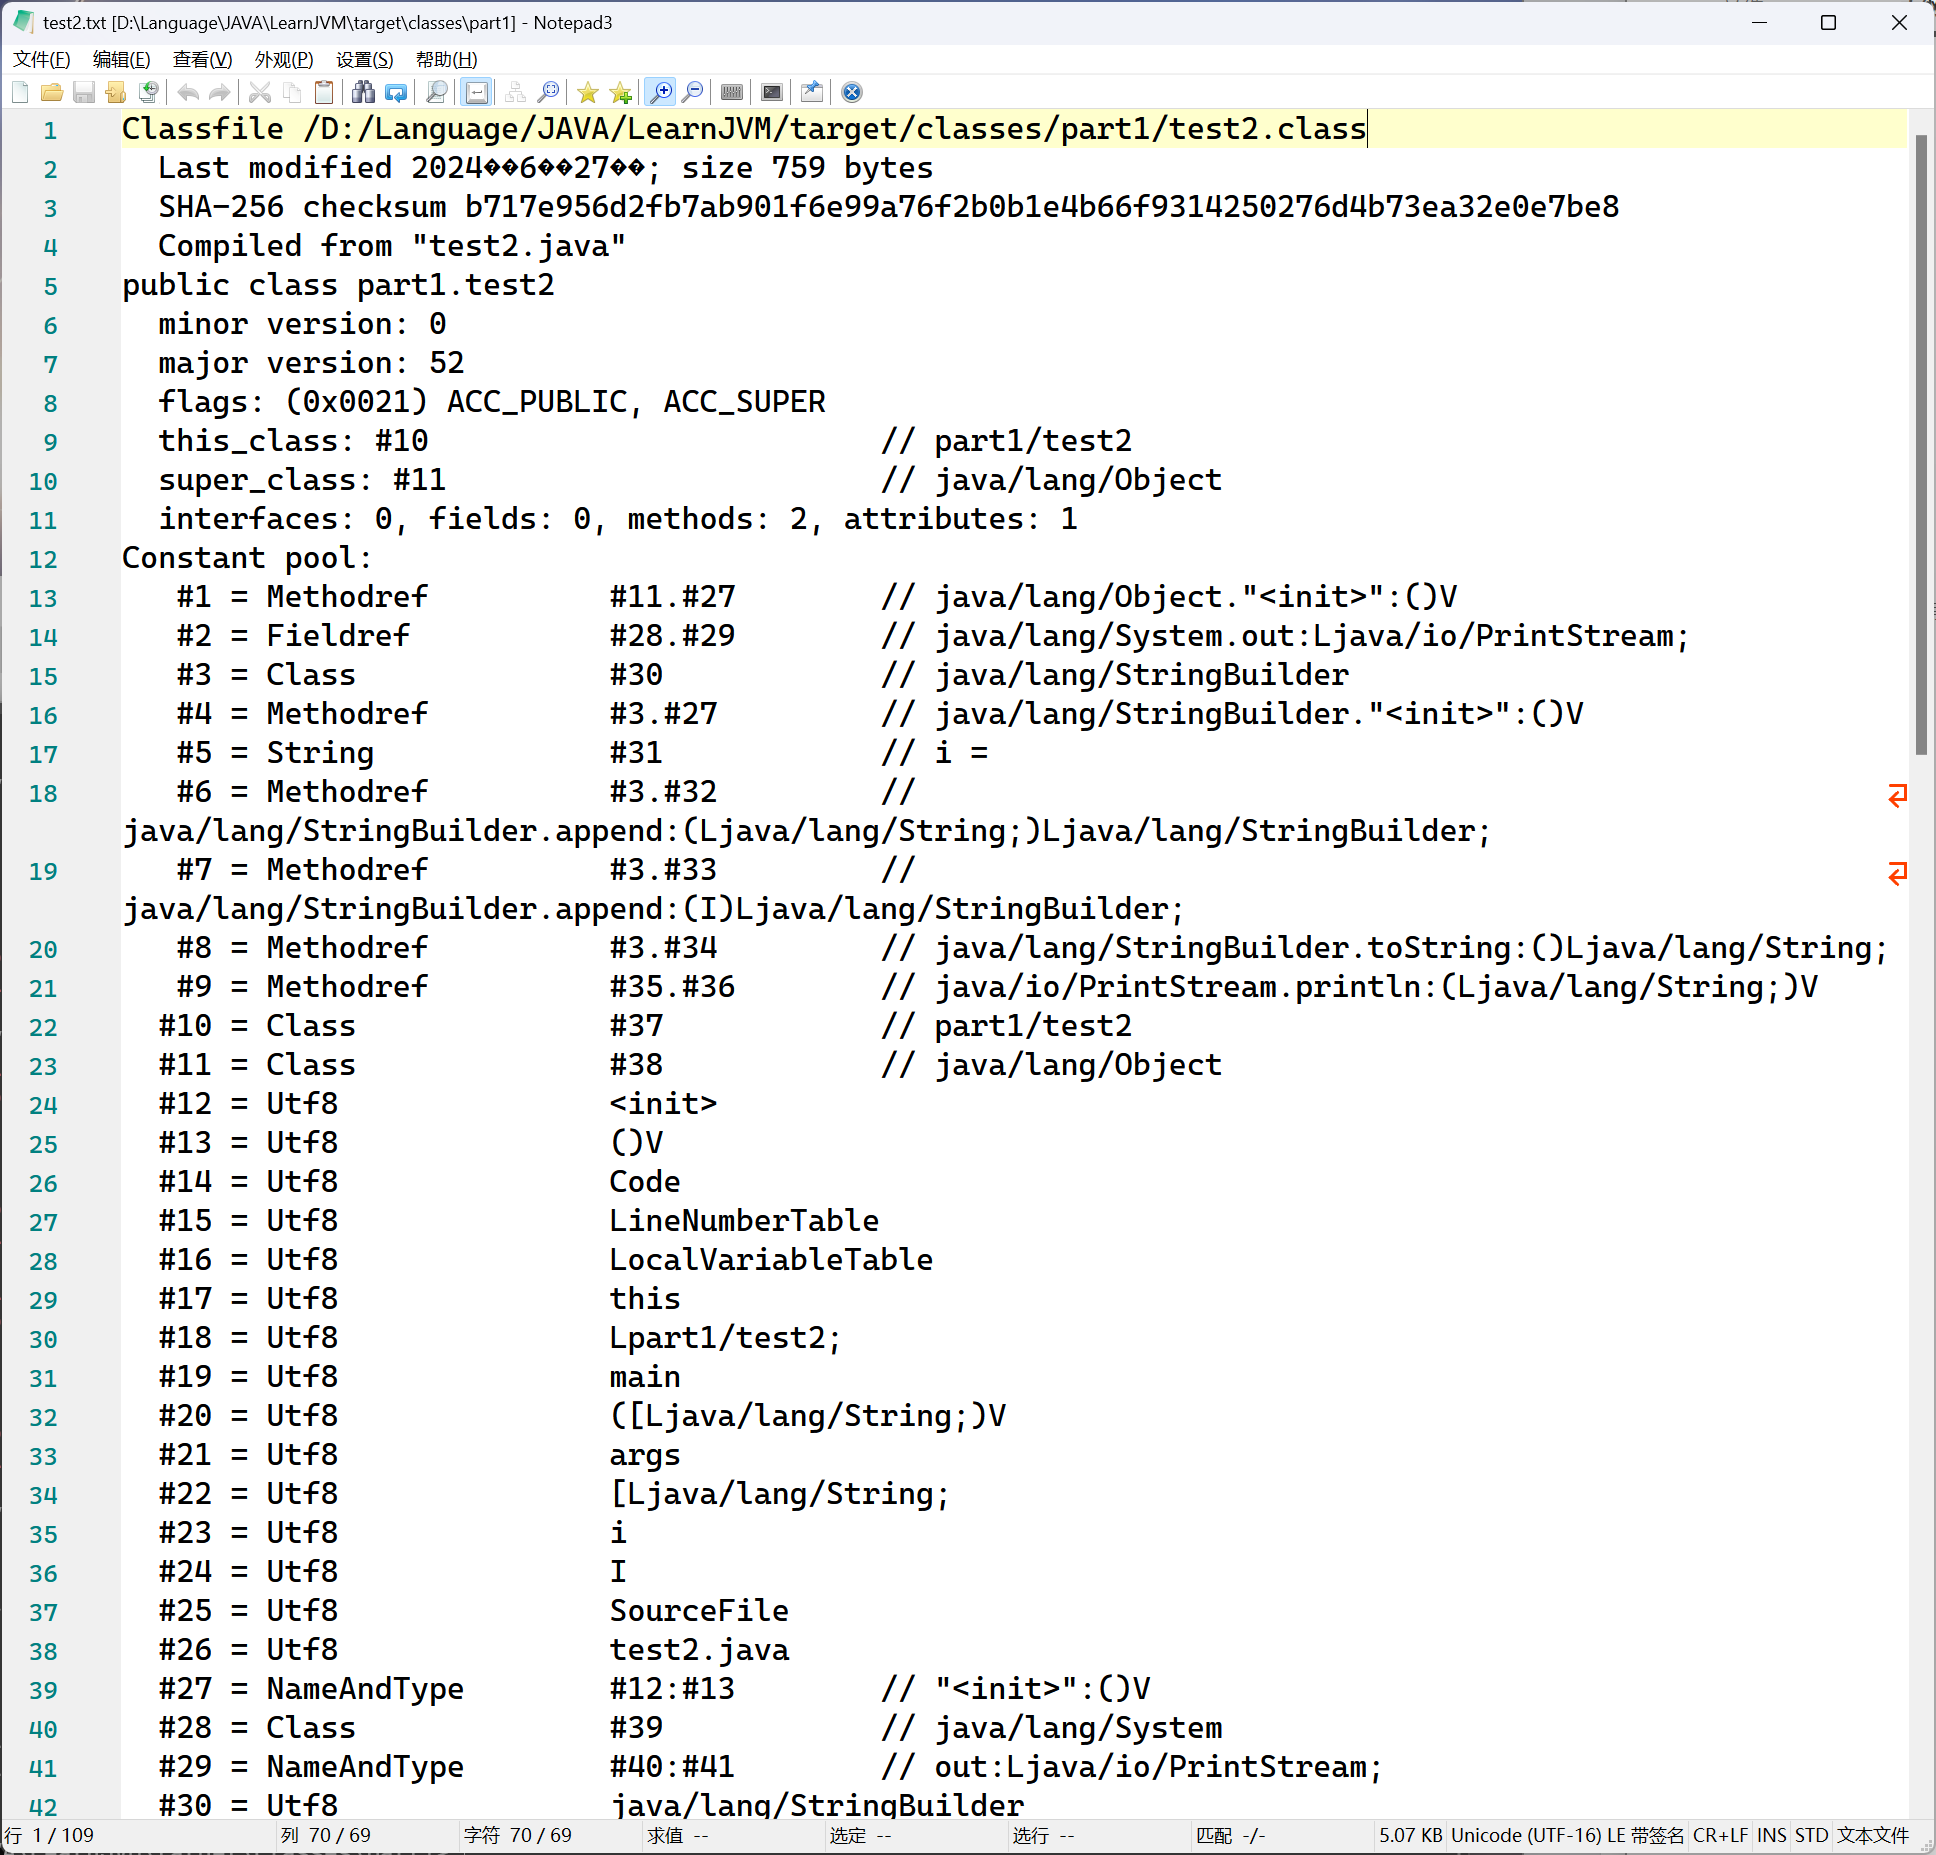Click the Zoom Out magnifier icon

click(692, 93)
